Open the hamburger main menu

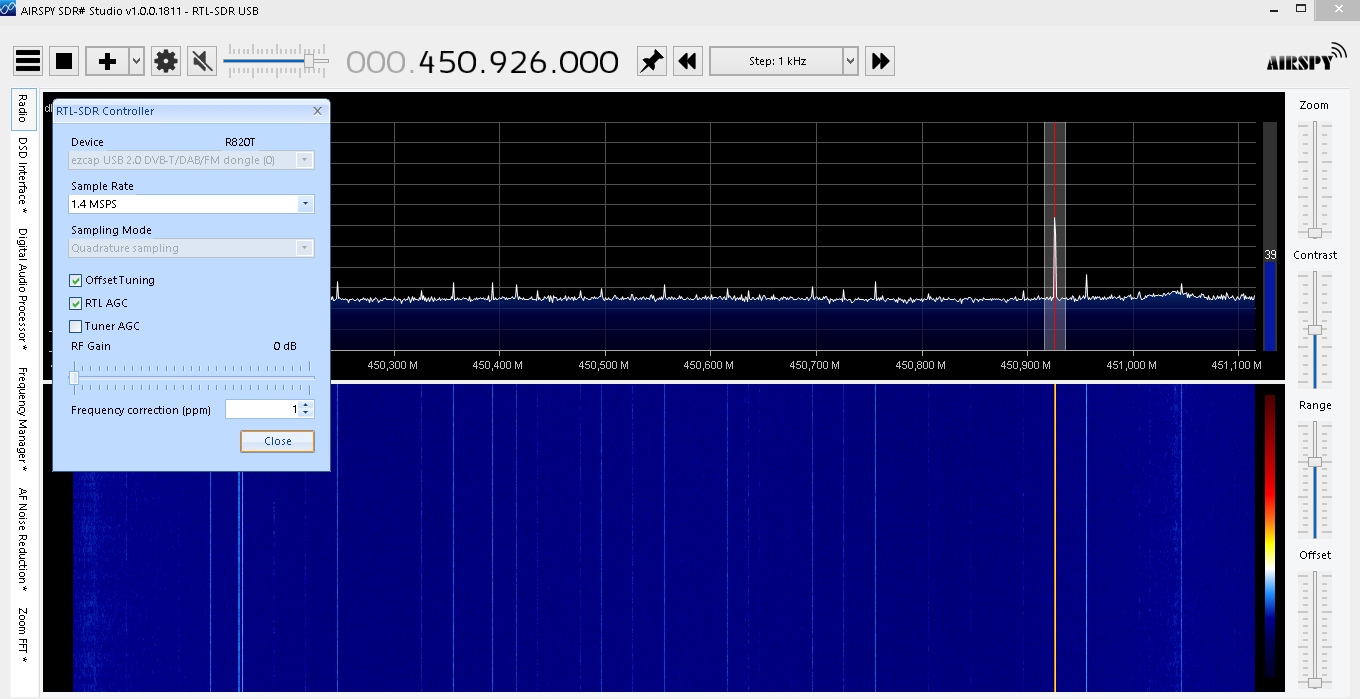(28, 61)
